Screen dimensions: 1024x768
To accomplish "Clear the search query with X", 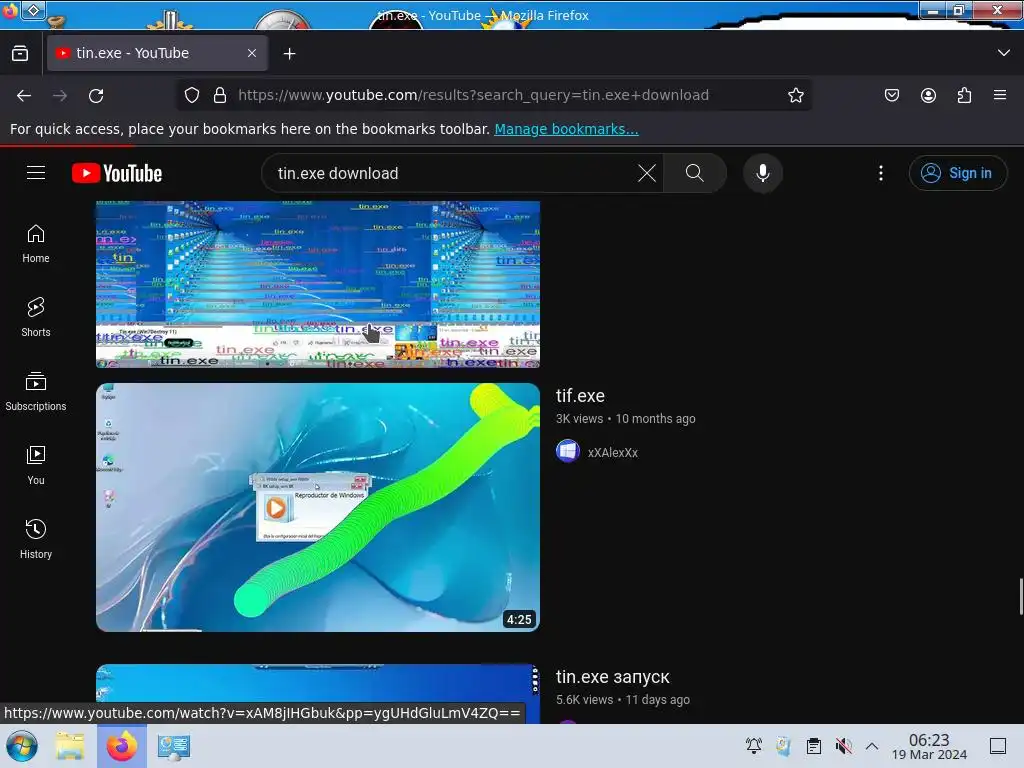I will click(647, 173).
